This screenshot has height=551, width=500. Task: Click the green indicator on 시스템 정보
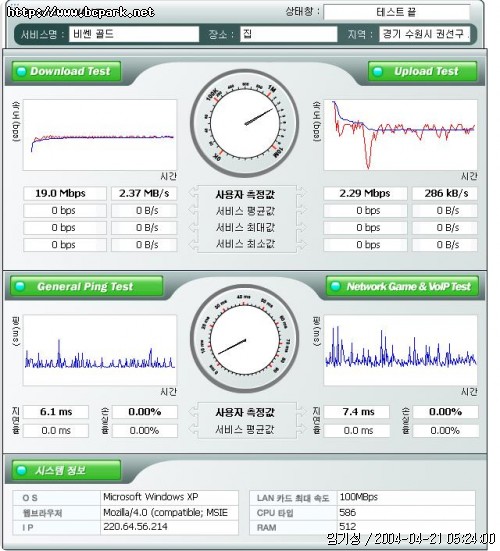click(21, 470)
